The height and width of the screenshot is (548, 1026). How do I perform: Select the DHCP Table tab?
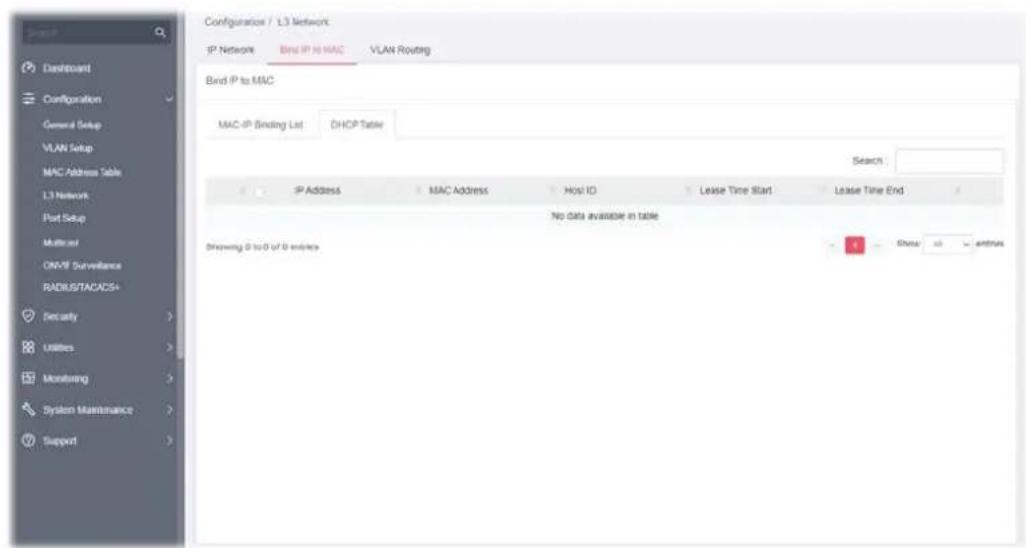(357, 124)
